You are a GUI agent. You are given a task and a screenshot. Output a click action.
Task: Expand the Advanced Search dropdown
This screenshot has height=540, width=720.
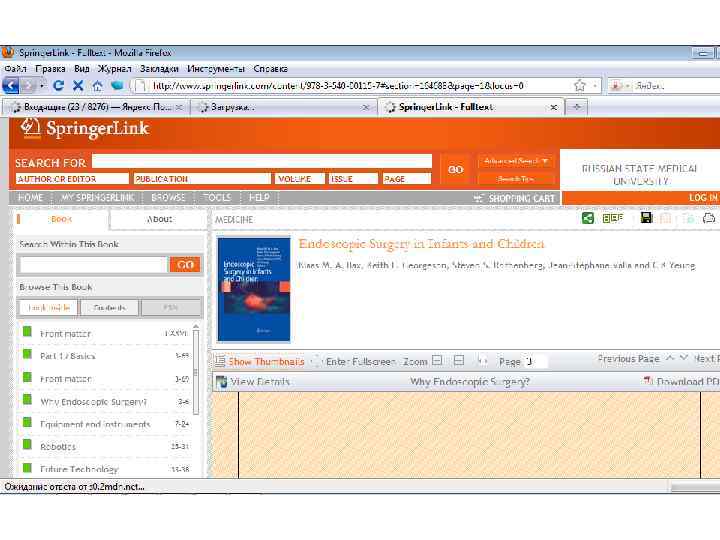[516, 161]
